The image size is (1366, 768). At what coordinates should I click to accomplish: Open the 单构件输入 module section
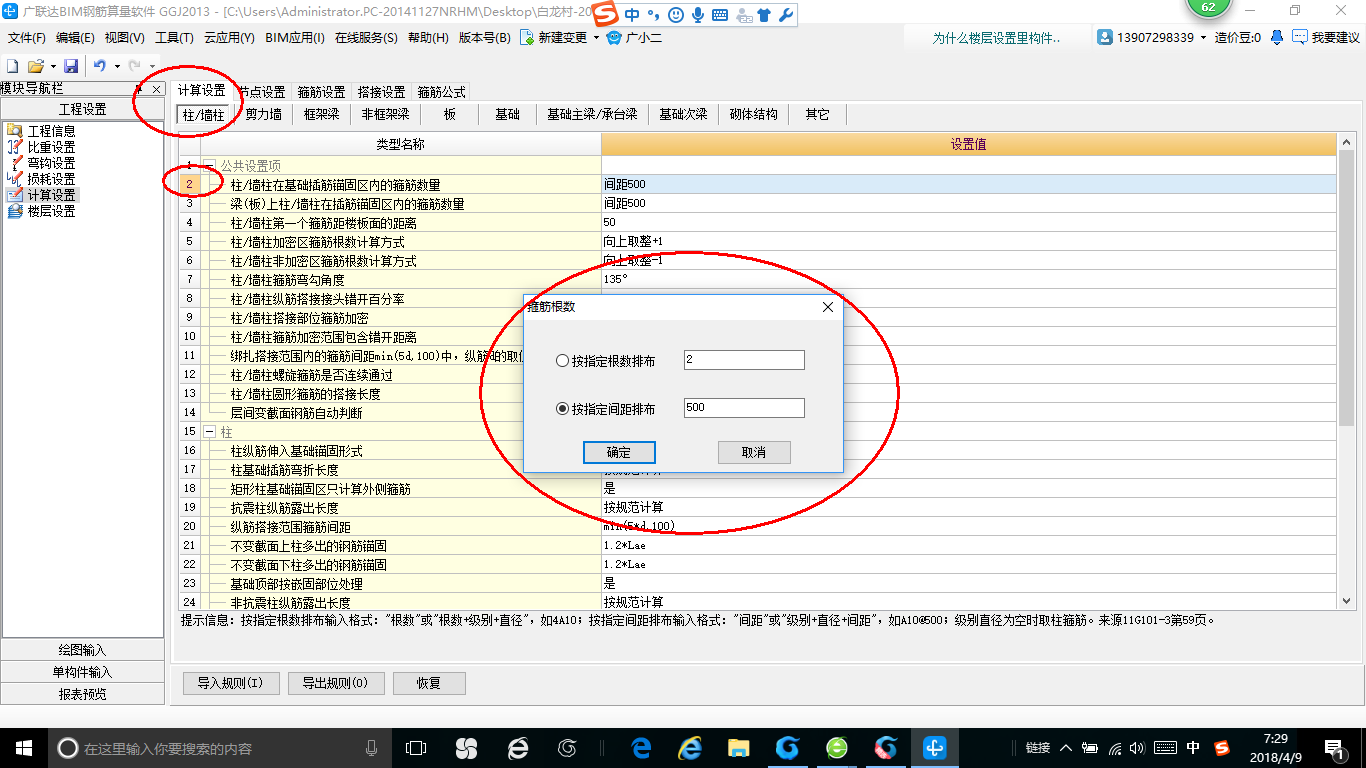[83, 672]
